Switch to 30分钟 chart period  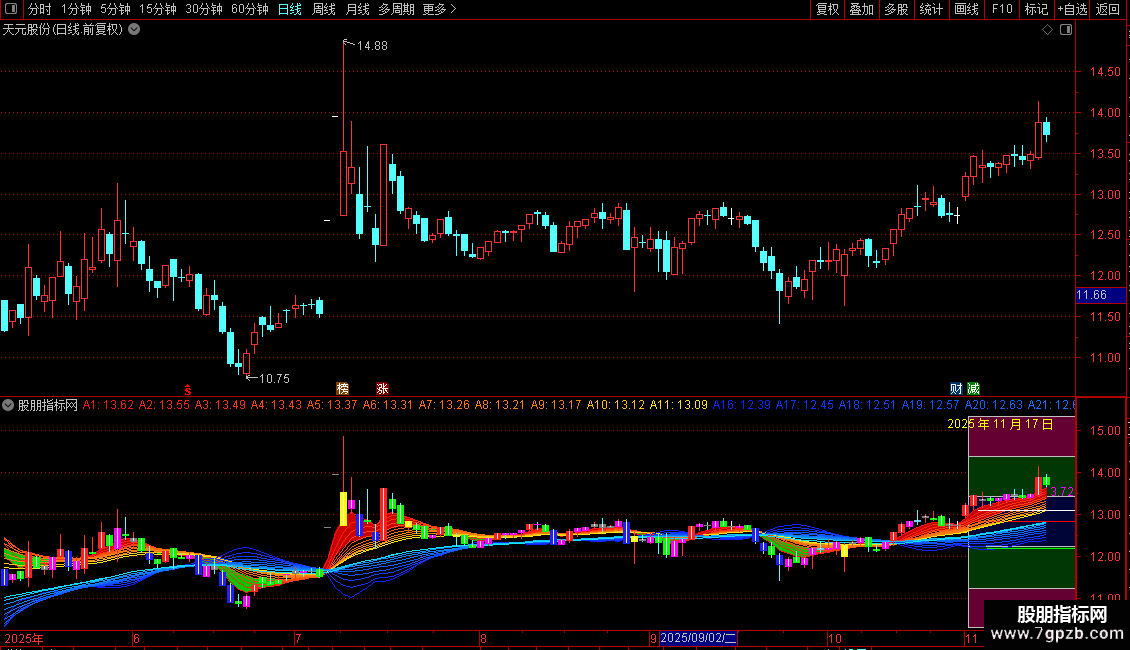coord(204,9)
